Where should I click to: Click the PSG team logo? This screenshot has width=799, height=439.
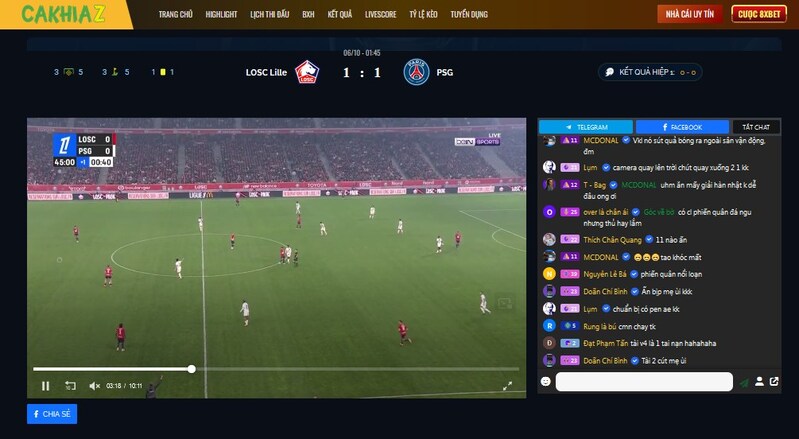[416, 72]
